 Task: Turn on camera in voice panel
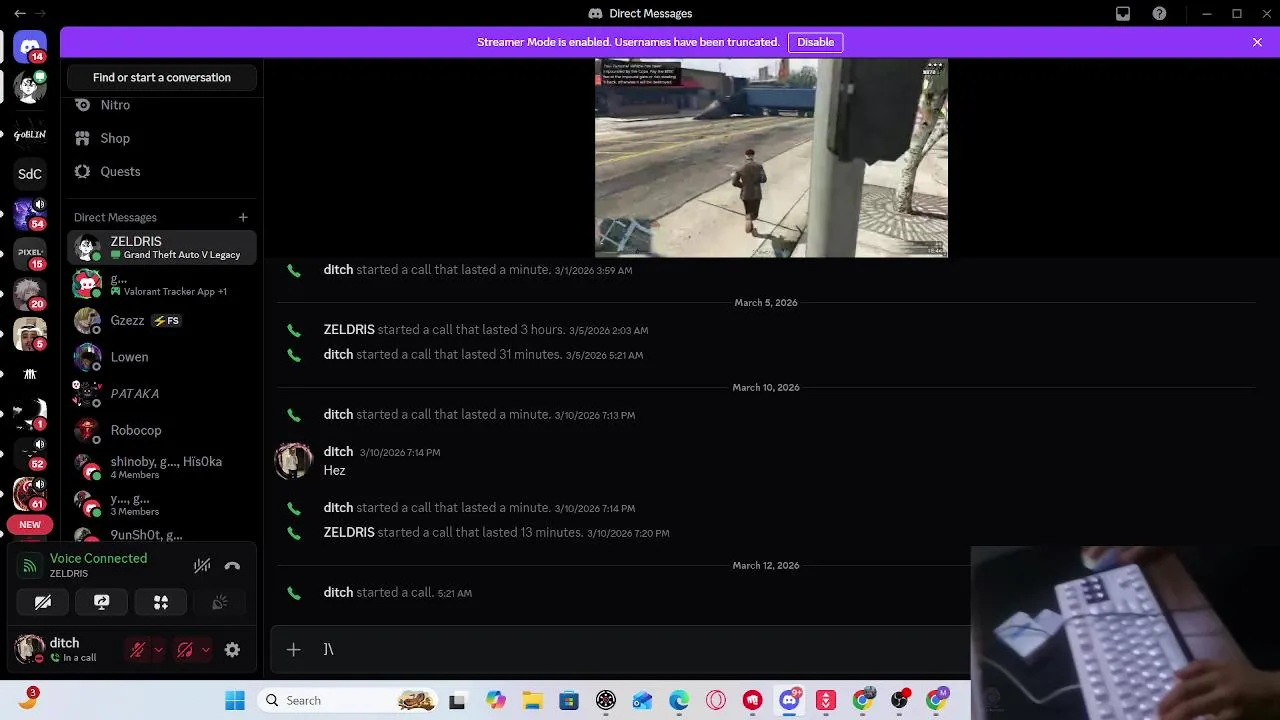(43, 602)
